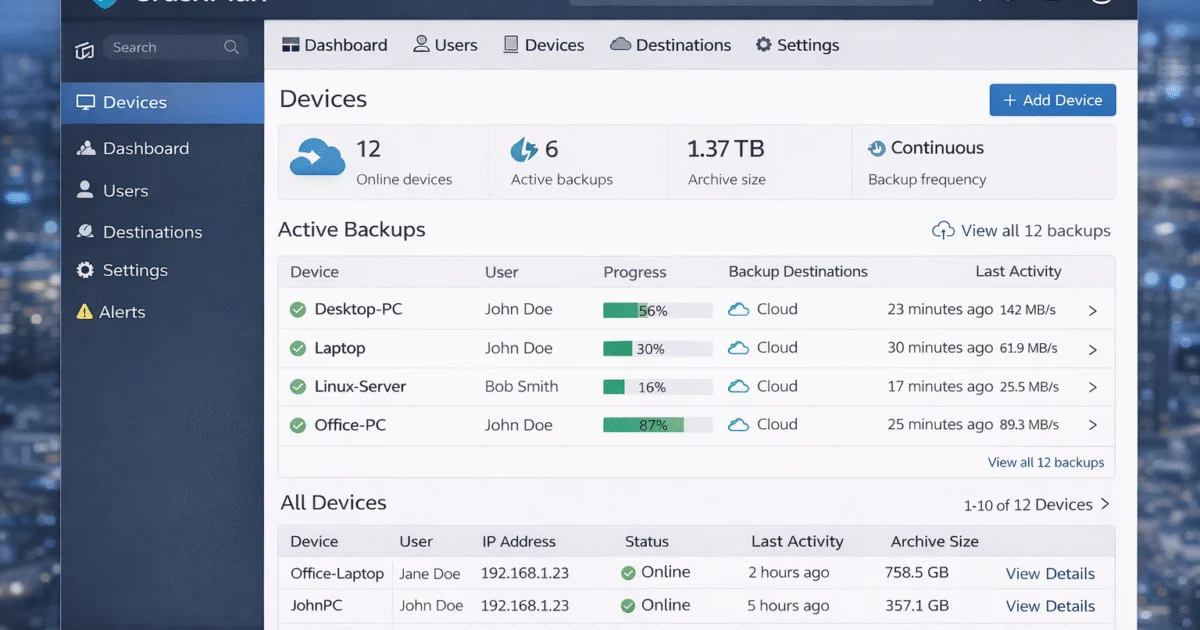The width and height of the screenshot is (1200, 630).
Task: Expand the Desktop-PC row chevron
Action: (x=1093, y=311)
